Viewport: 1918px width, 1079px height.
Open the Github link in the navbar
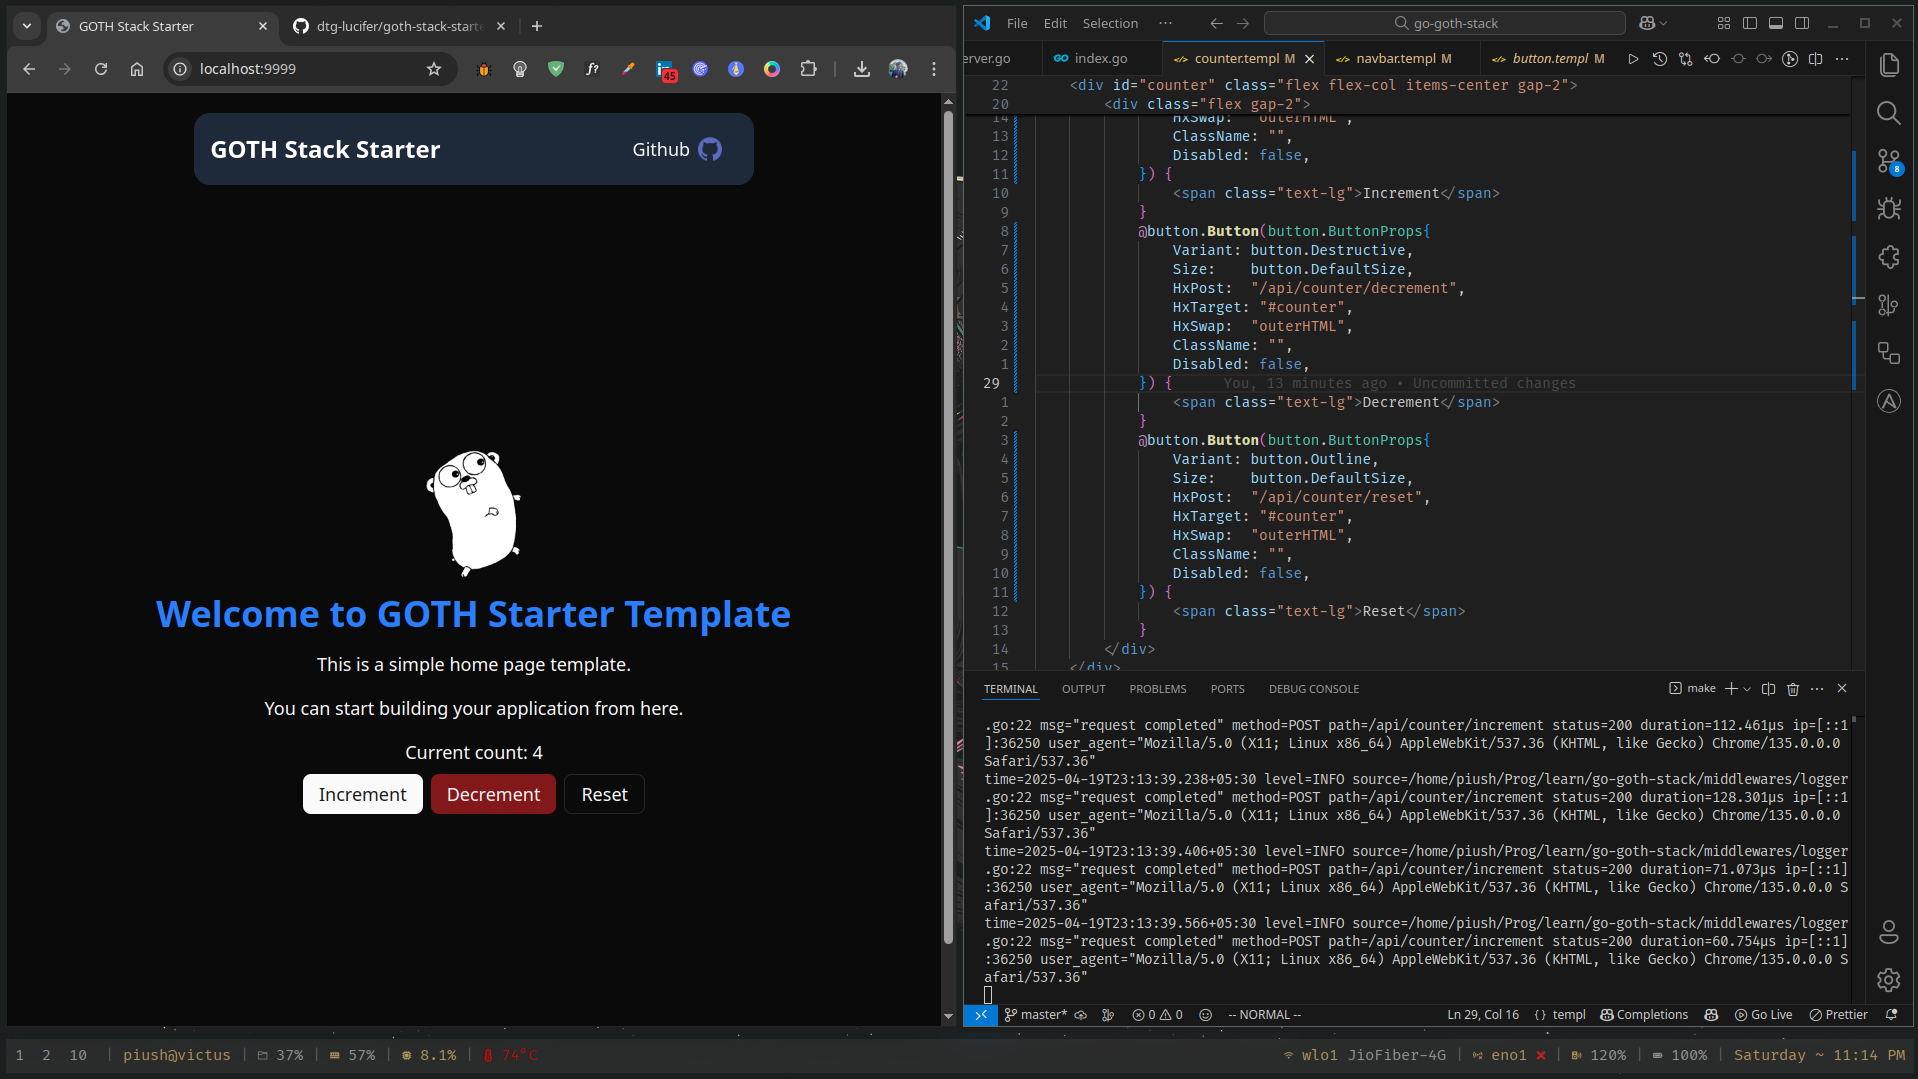(x=676, y=149)
